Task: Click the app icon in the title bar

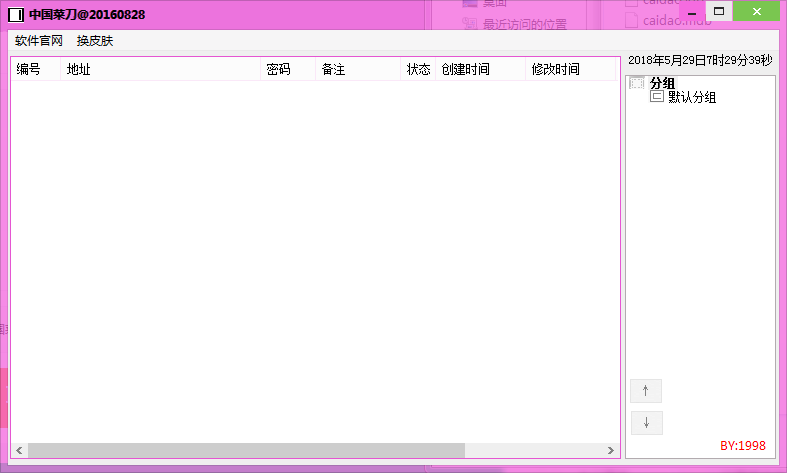Action: [x=16, y=15]
